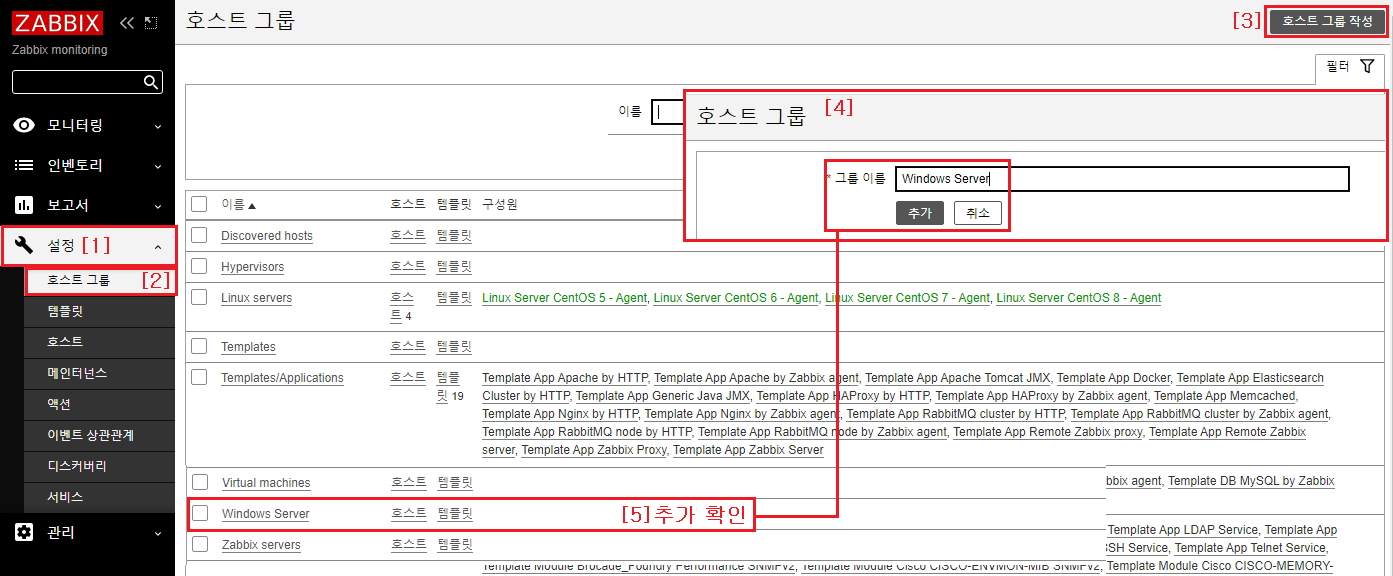Click the 모니터링 eye icon

(x=25, y=125)
